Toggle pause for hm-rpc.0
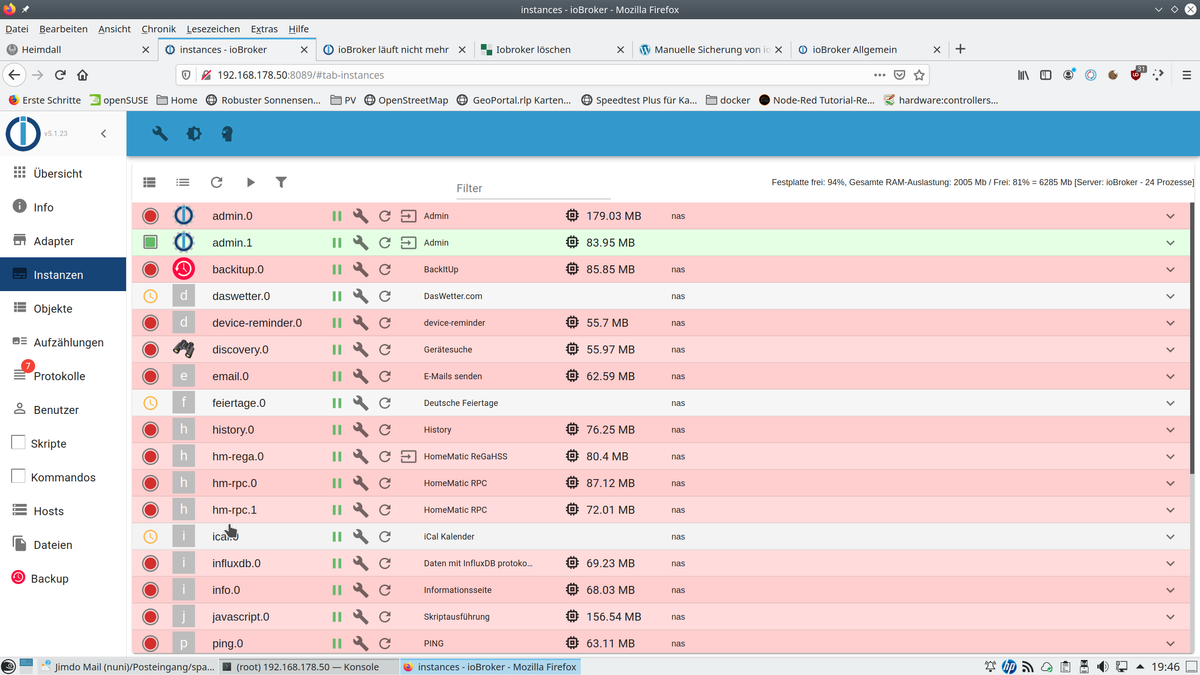Image resolution: width=1200 pixels, height=675 pixels. pos(337,483)
